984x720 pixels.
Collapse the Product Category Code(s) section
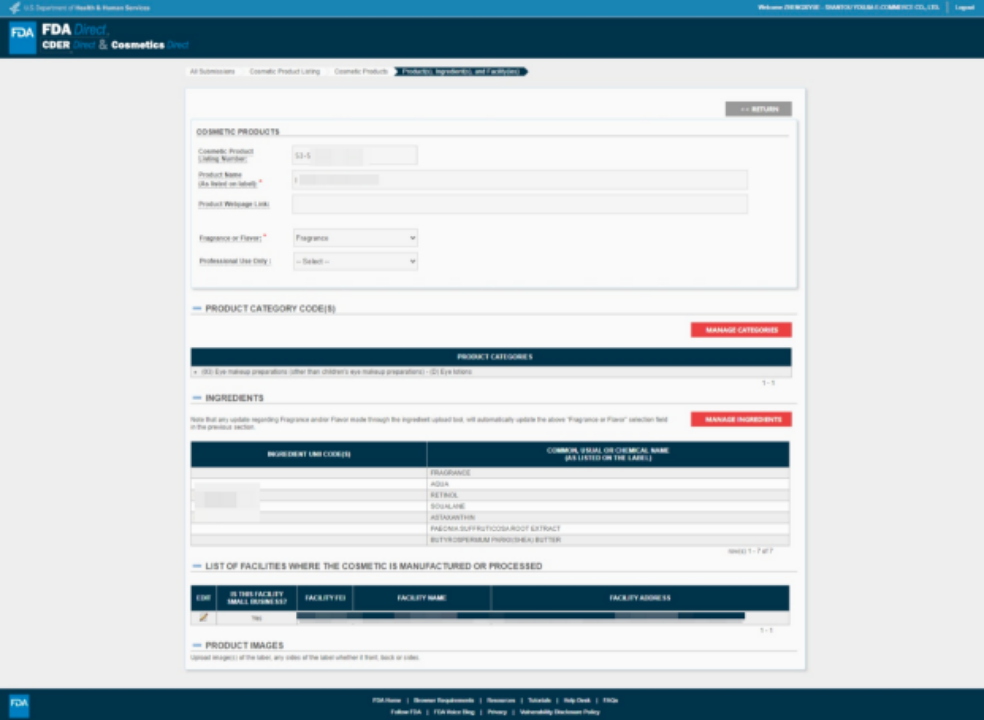click(197, 309)
